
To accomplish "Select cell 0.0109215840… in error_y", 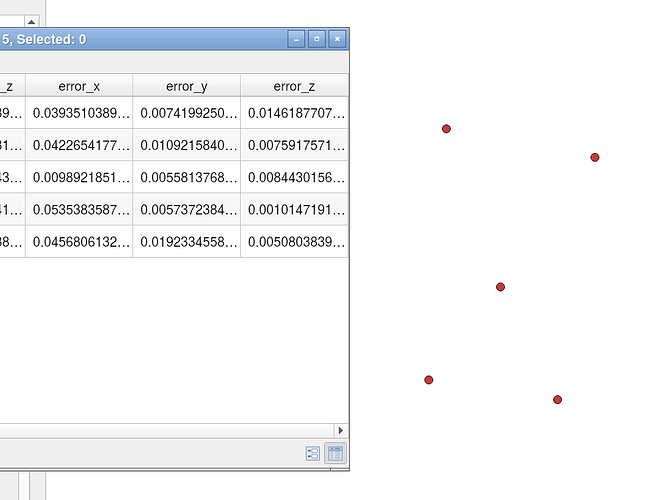I will point(187,145).
